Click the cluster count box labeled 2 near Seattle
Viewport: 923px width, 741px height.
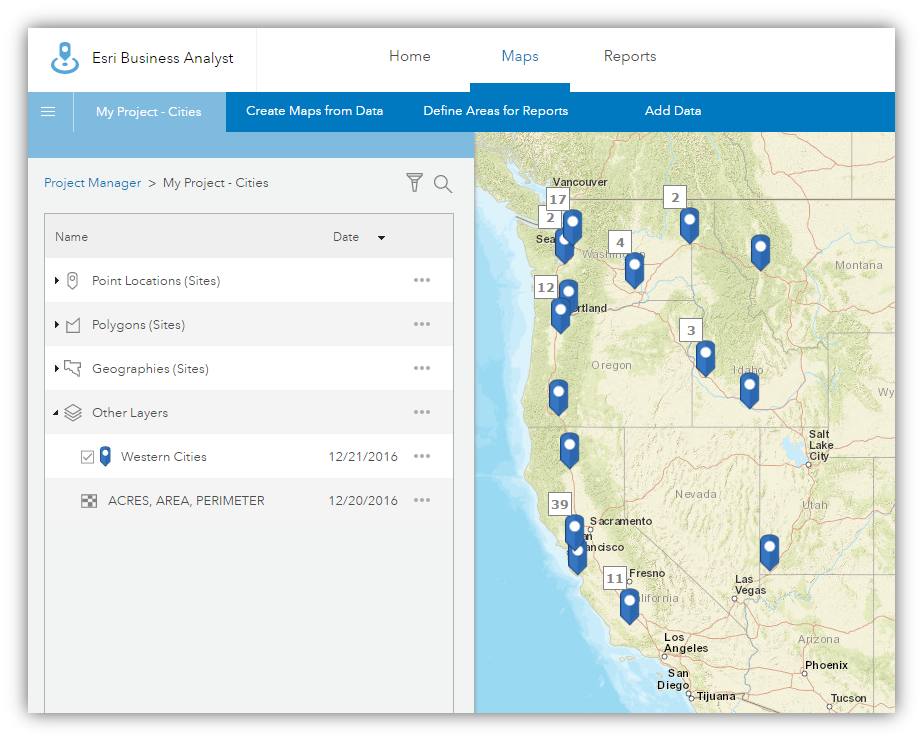click(550, 217)
